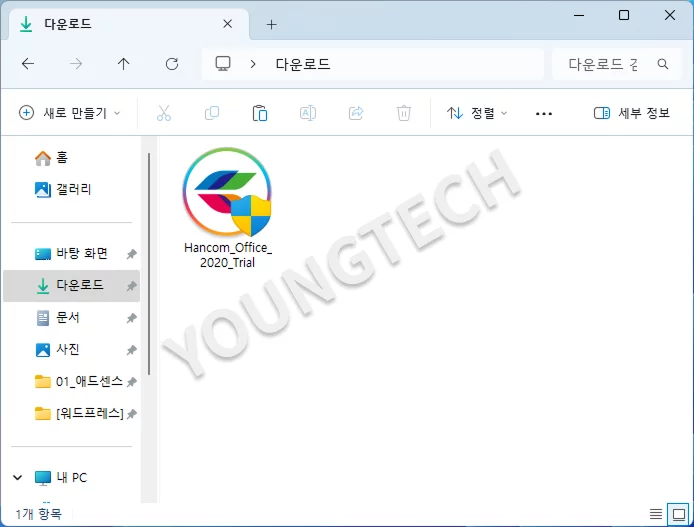Go back with the left arrow button
This screenshot has width=694, height=527.
pyautogui.click(x=28, y=64)
